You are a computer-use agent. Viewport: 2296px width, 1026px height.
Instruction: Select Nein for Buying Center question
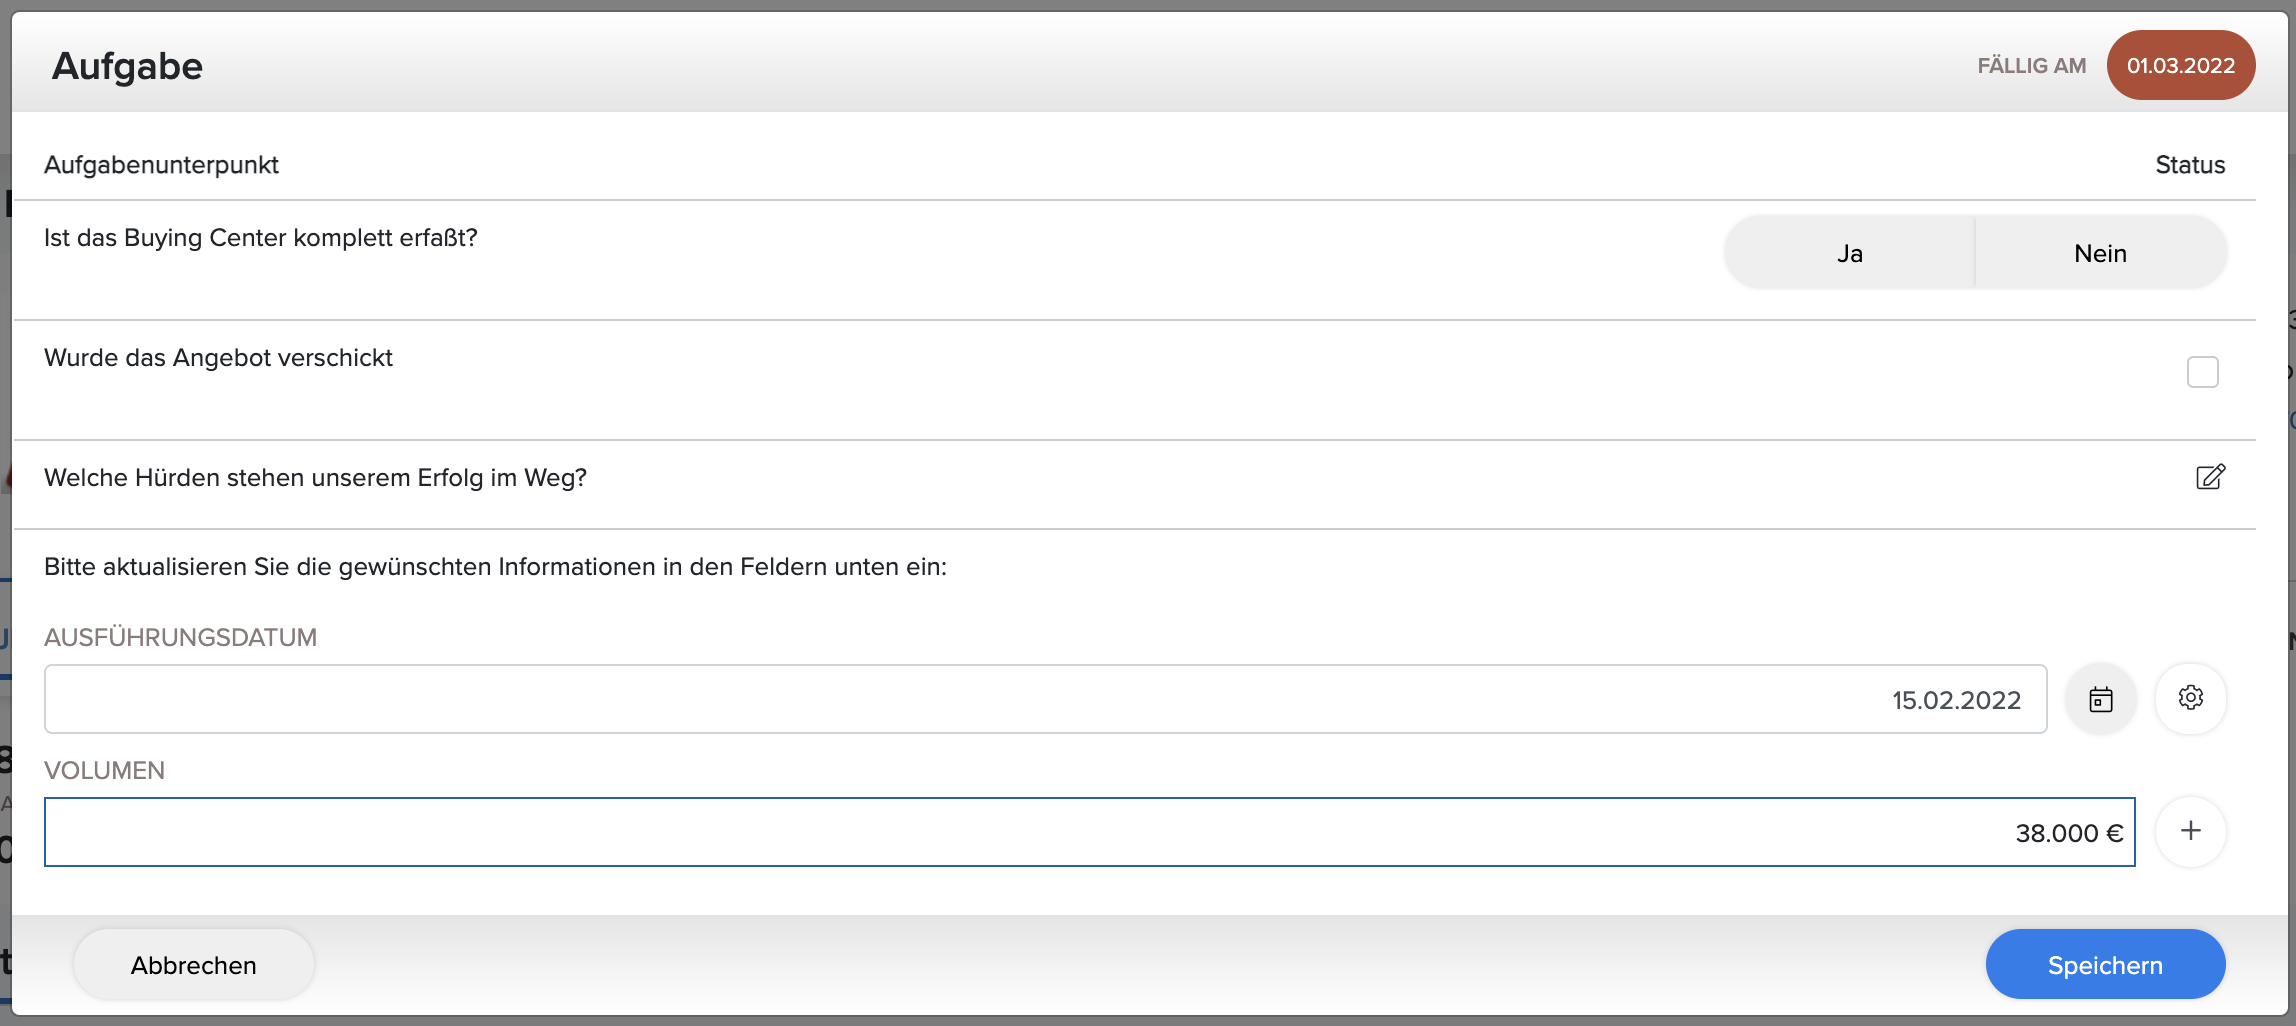coord(2101,253)
